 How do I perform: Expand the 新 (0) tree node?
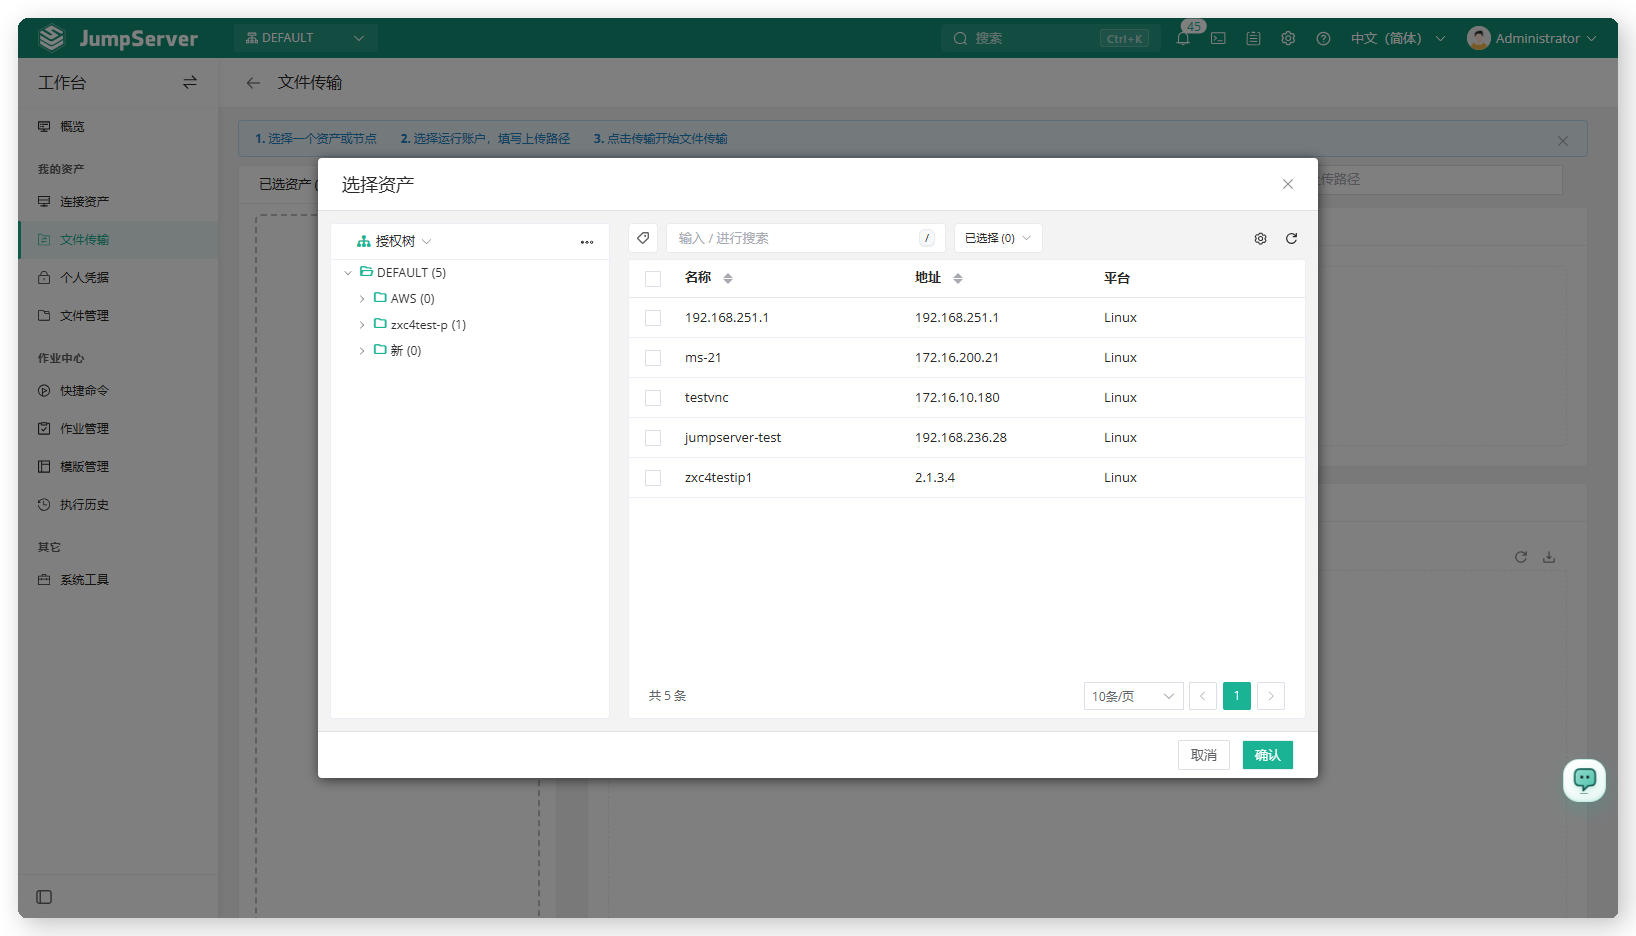(362, 351)
